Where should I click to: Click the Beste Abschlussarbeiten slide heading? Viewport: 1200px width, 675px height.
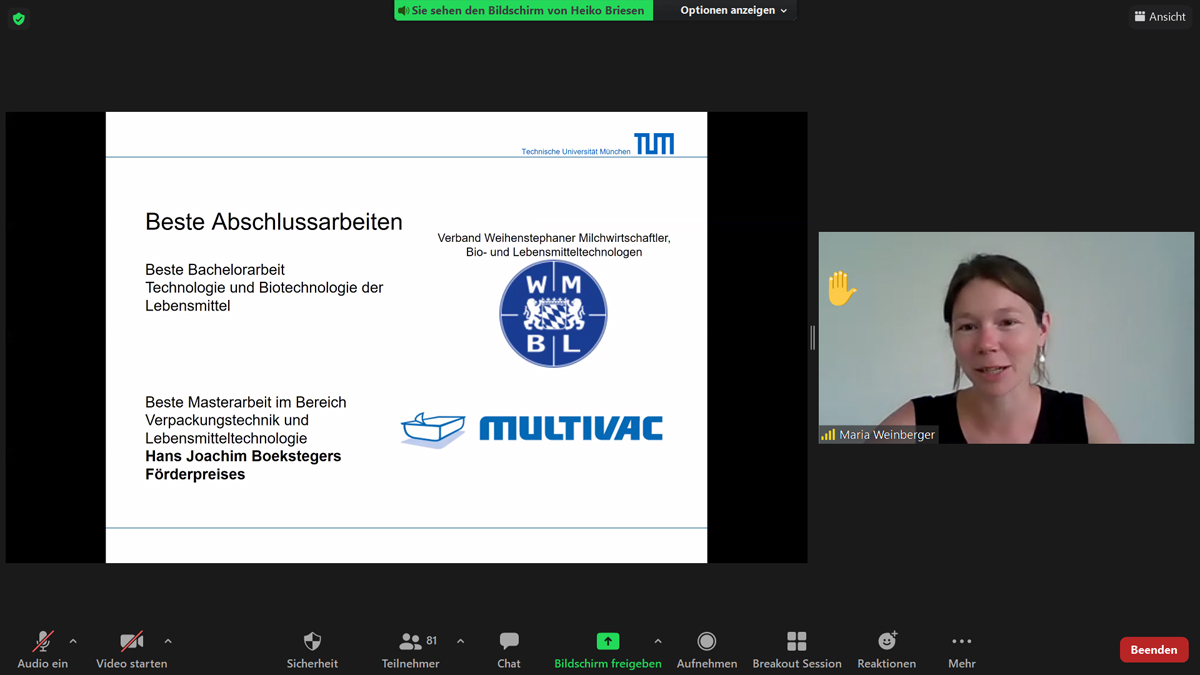pyautogui.click(x=274, y=222)
